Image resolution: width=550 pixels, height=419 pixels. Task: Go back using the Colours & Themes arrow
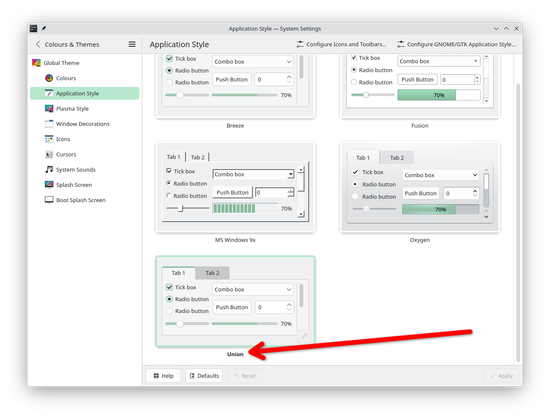pyautogui.click(x=38, y=44)
